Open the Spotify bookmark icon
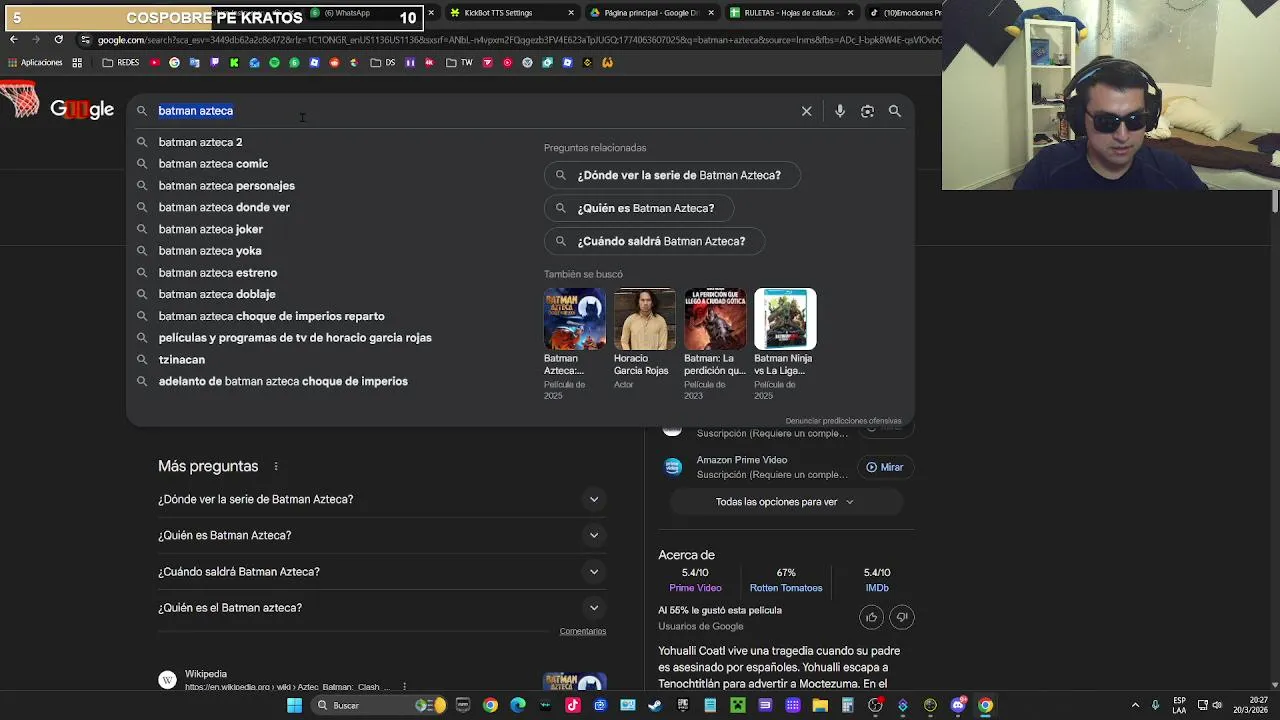 coord(274,62)
